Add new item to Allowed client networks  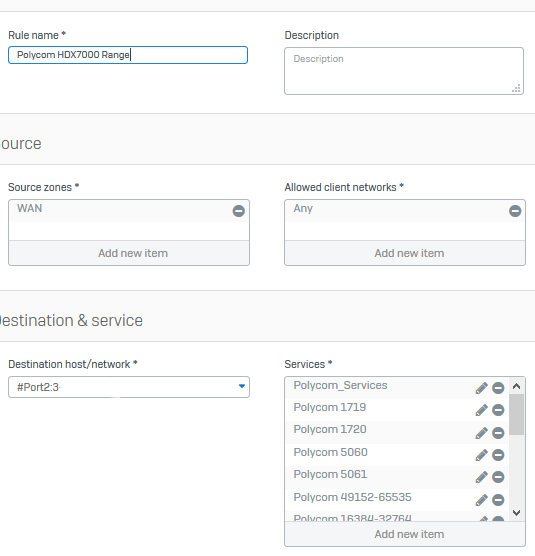(405, 253)
